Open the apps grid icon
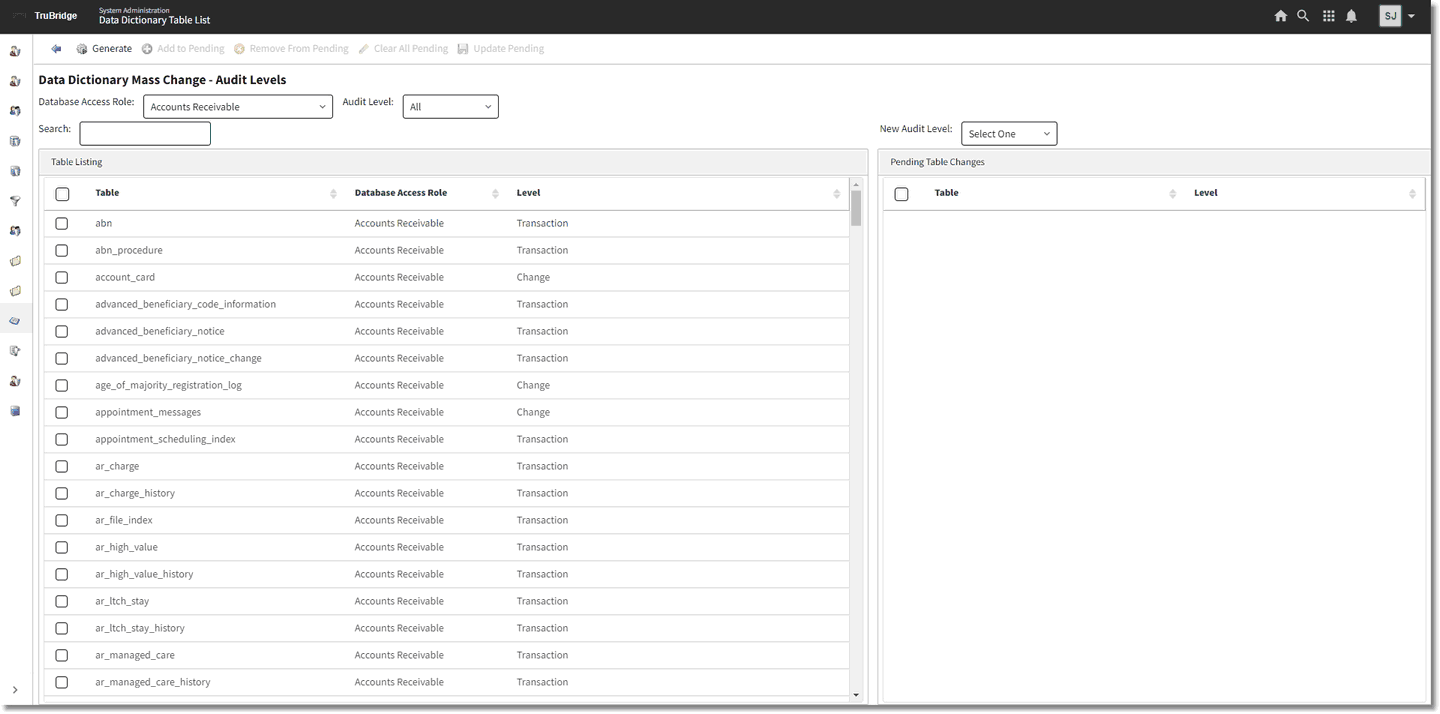Viewport: 1440px width, 714px height. [1328, 16]
